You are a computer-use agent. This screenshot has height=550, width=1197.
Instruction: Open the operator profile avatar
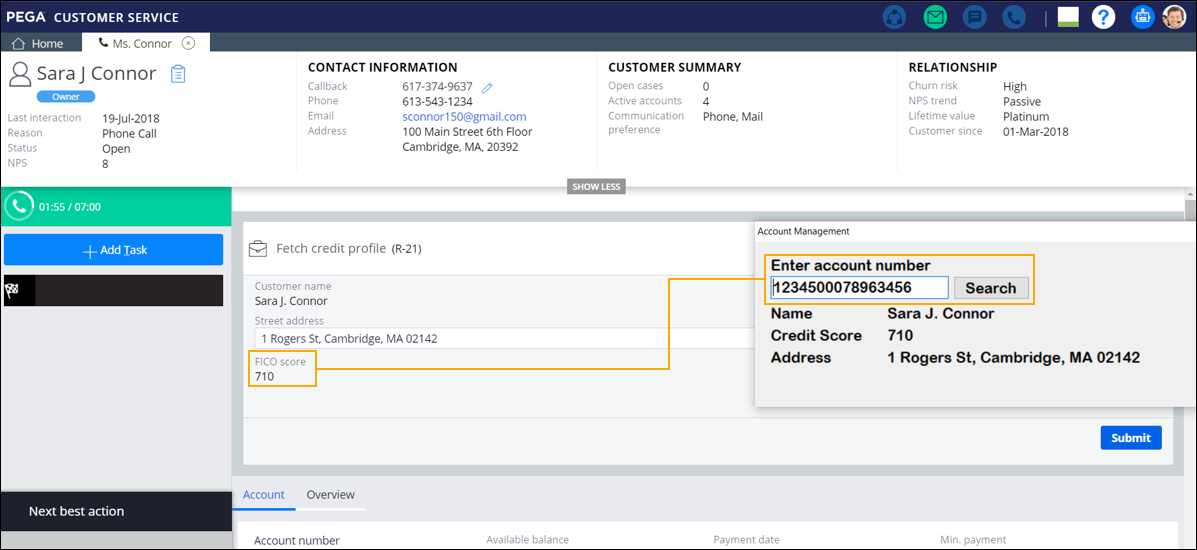click(1174, 17)
